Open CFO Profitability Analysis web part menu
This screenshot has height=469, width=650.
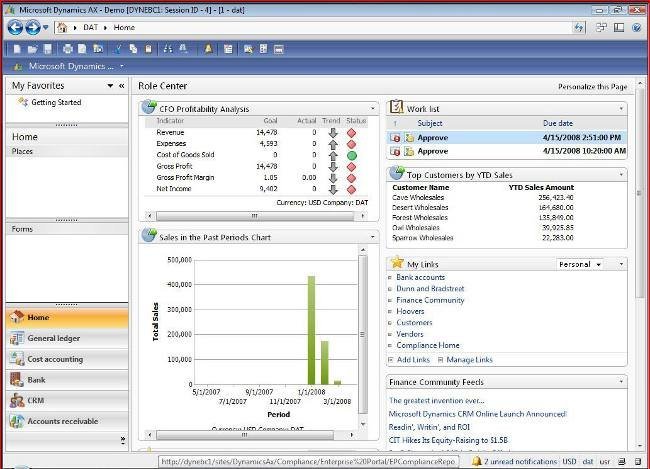[372, 109]
